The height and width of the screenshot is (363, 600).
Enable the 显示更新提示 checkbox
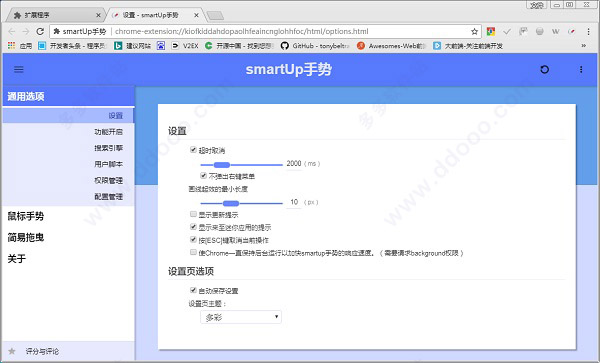[x=193, y=214]
